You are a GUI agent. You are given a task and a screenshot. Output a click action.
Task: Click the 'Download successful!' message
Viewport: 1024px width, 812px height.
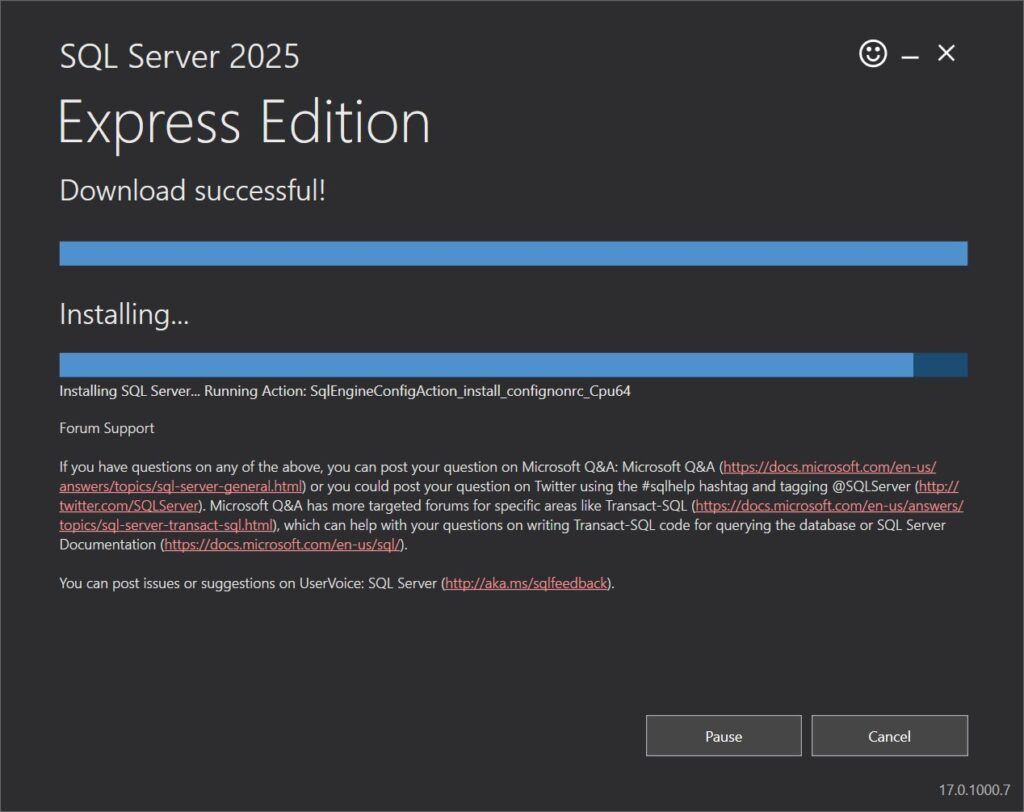coord(193,191)
